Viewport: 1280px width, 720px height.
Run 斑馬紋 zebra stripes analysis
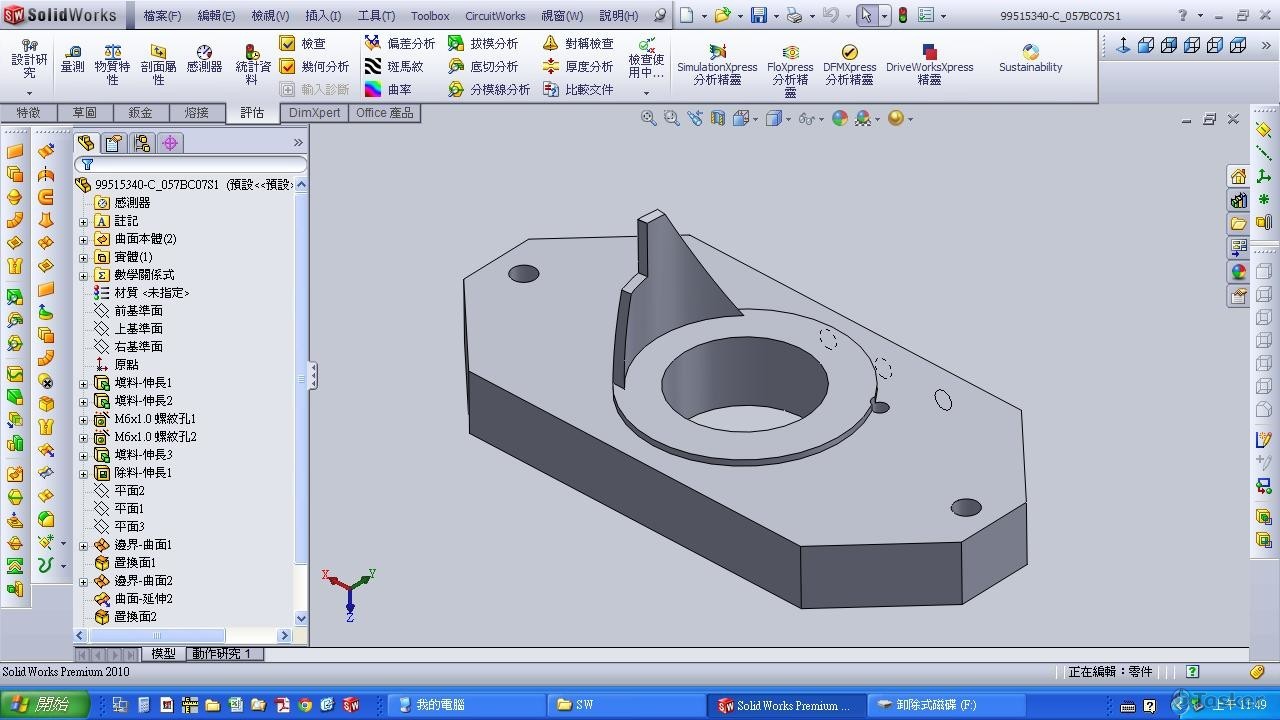click(373, 66)
